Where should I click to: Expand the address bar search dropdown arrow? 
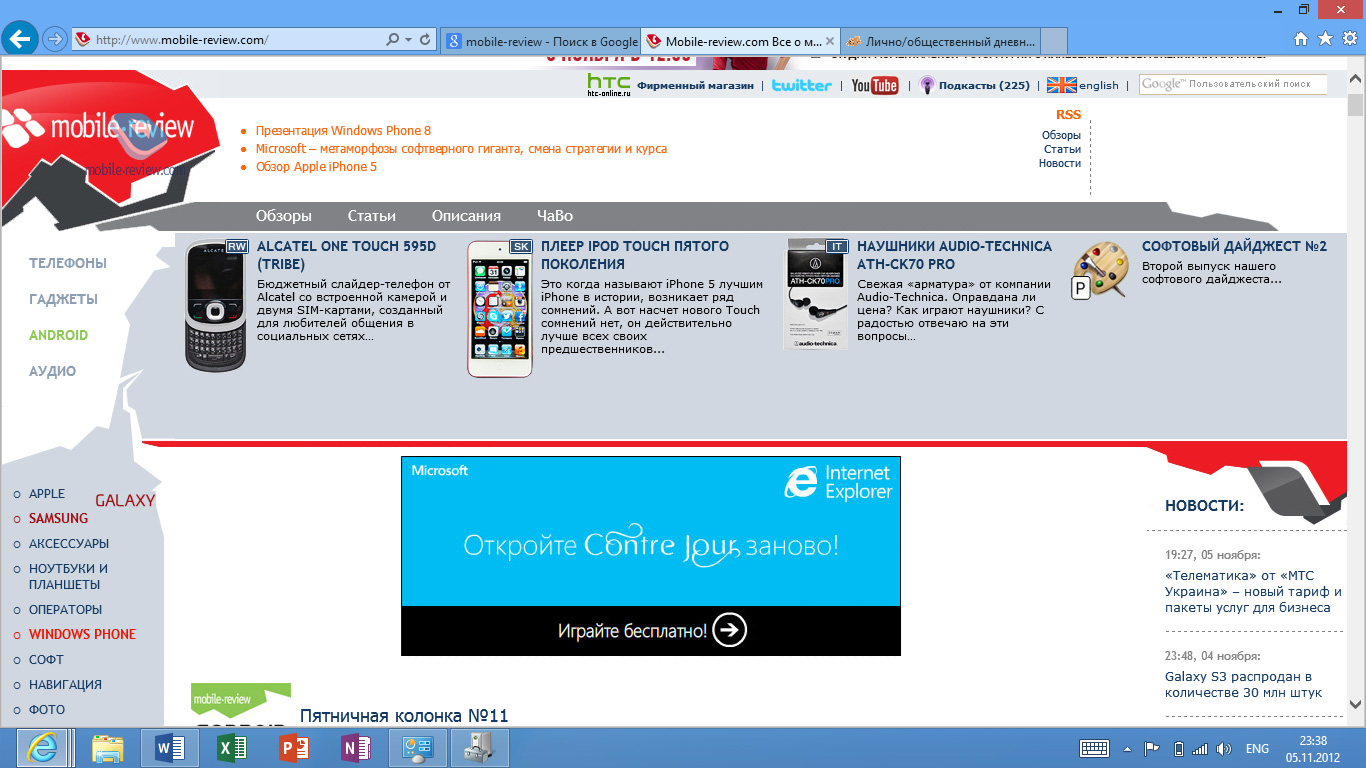(408, 40)
